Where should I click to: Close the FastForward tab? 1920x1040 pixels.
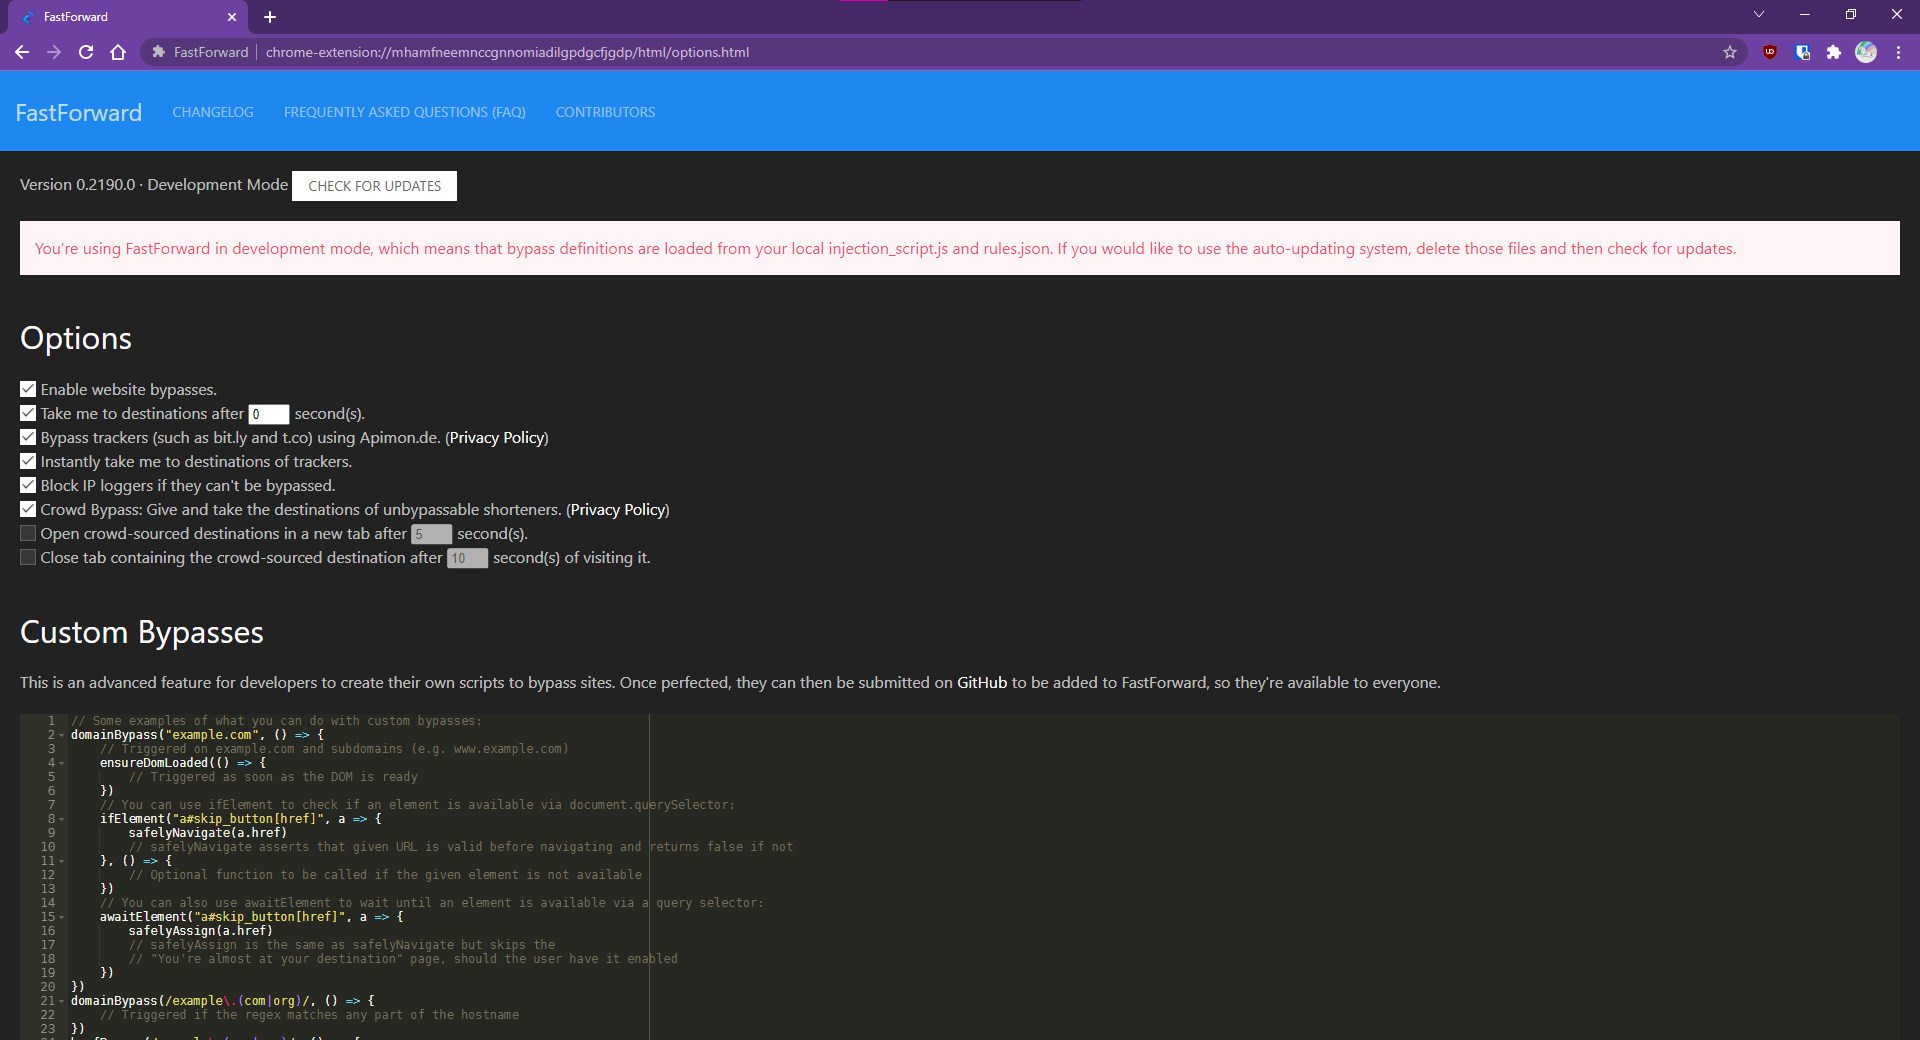(232, 17)
